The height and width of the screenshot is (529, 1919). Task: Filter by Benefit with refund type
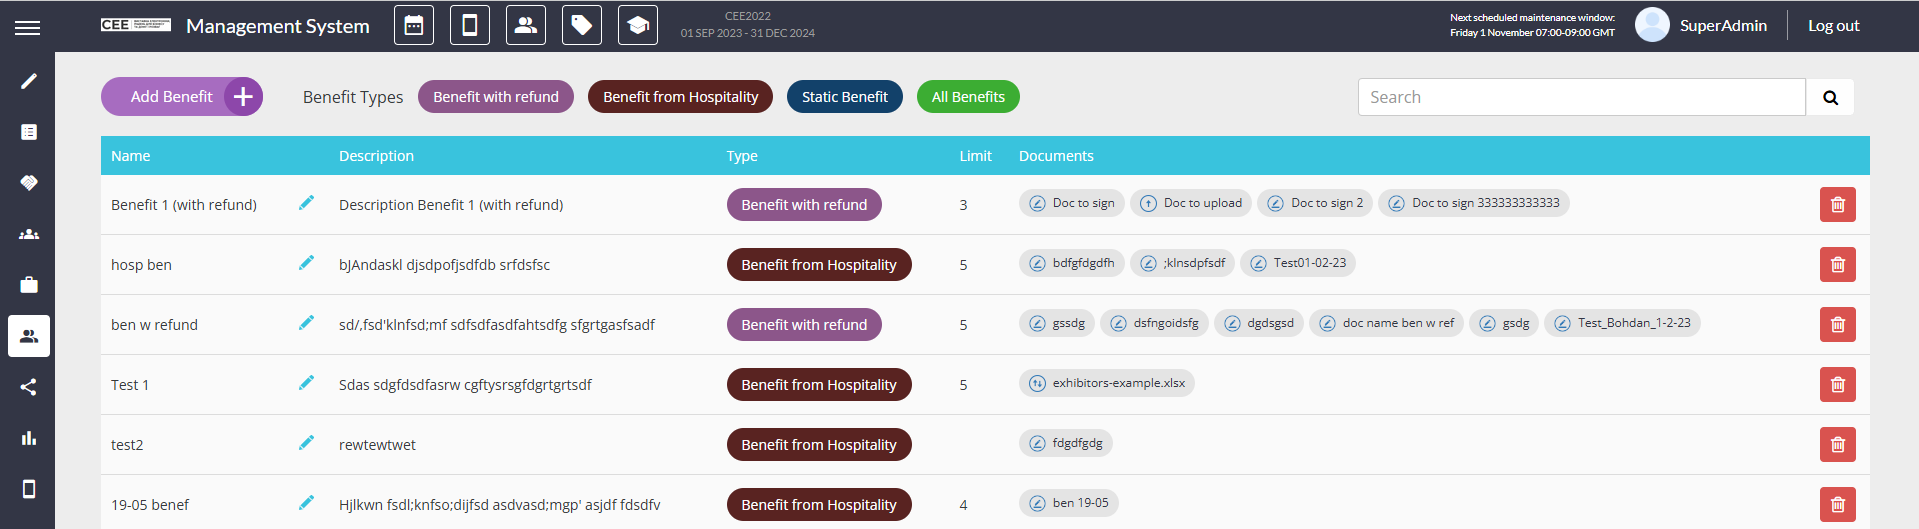496,97
